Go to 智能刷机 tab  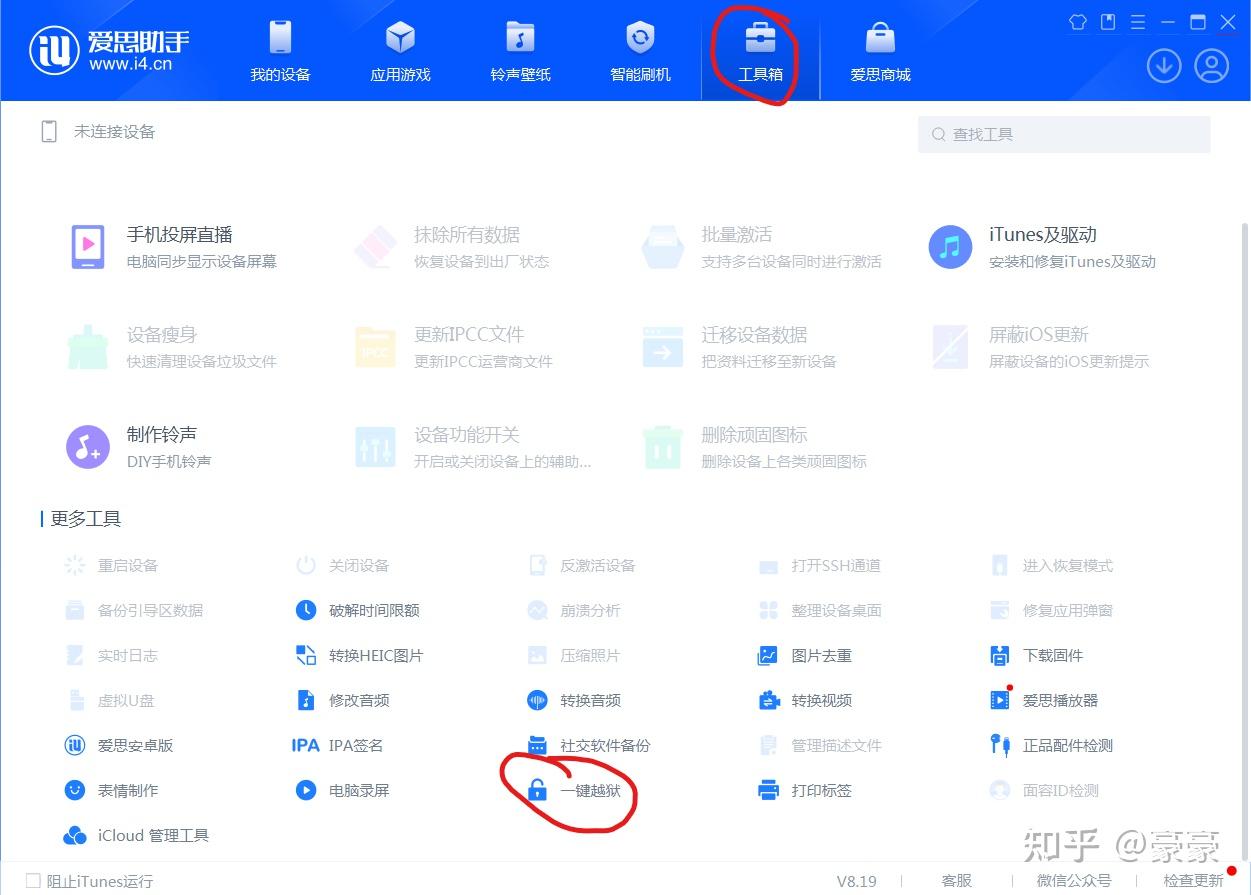click(640, 51)
